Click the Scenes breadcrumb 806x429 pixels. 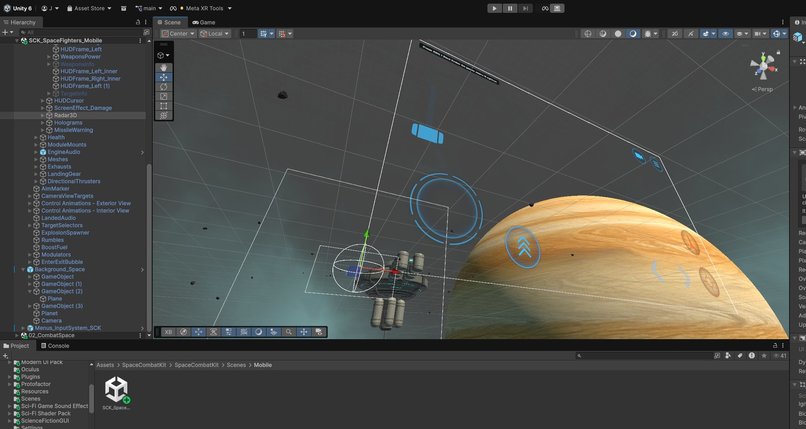236,365
